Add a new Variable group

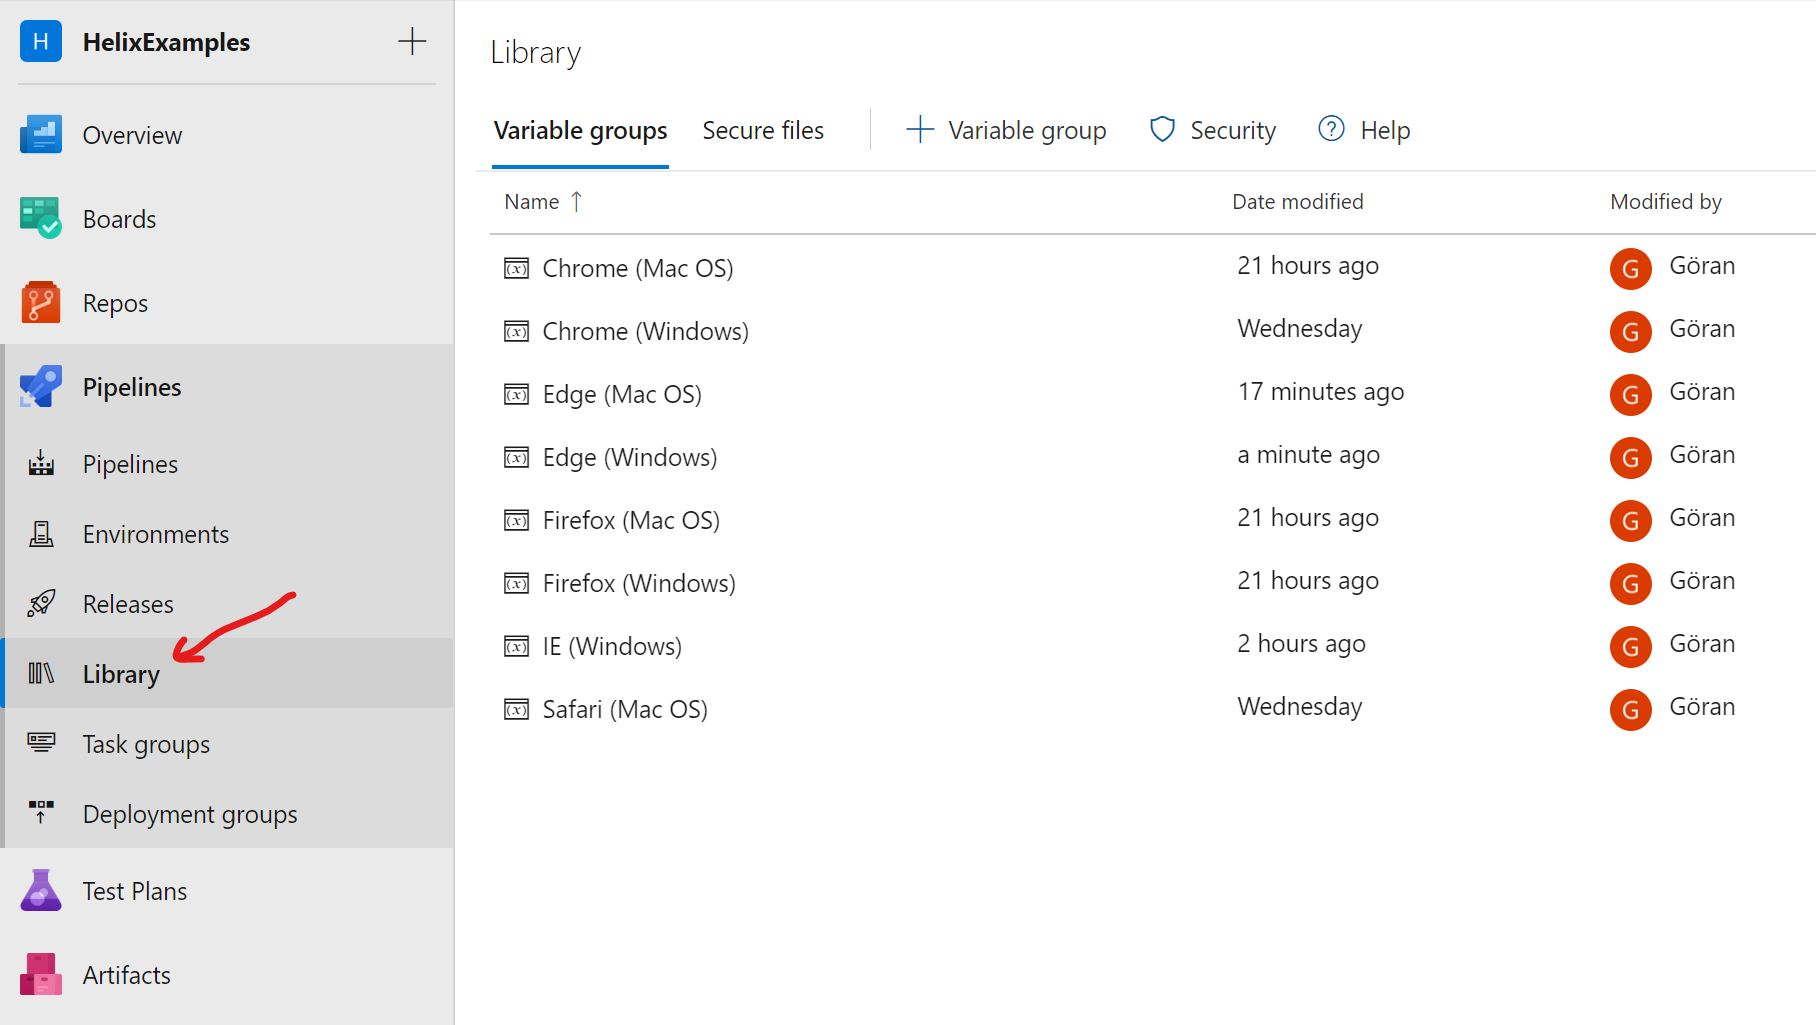point(1006,131)
